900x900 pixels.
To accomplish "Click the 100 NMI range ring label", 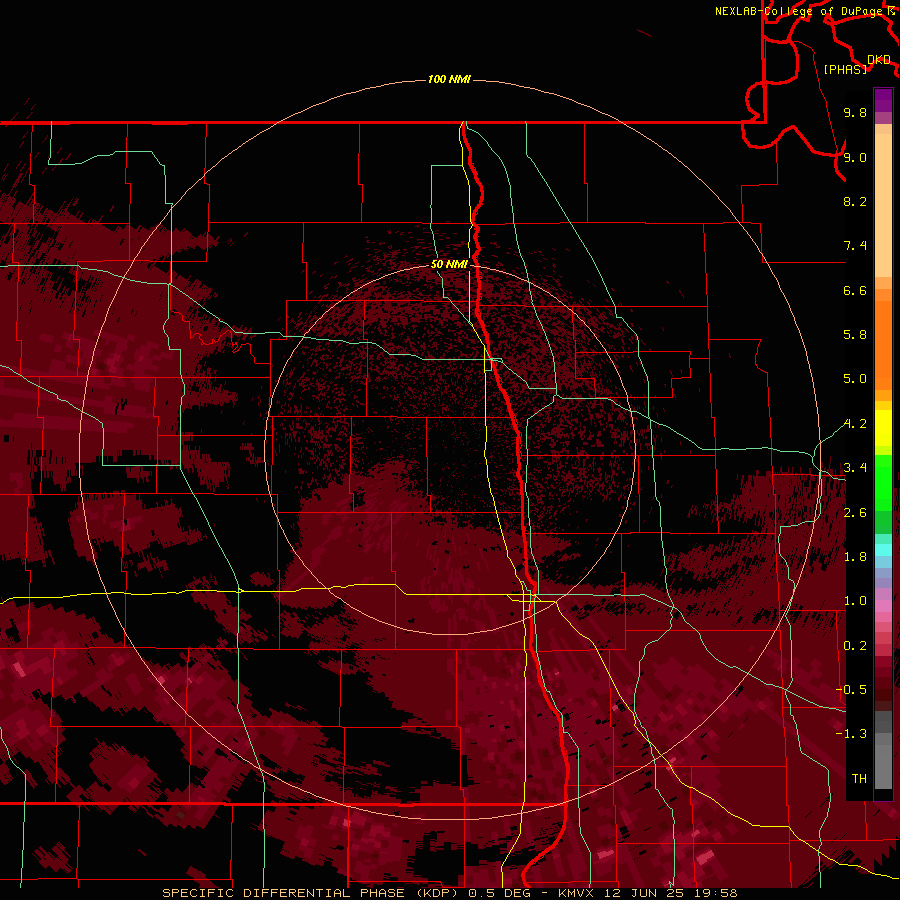I will tap(449, 79).
